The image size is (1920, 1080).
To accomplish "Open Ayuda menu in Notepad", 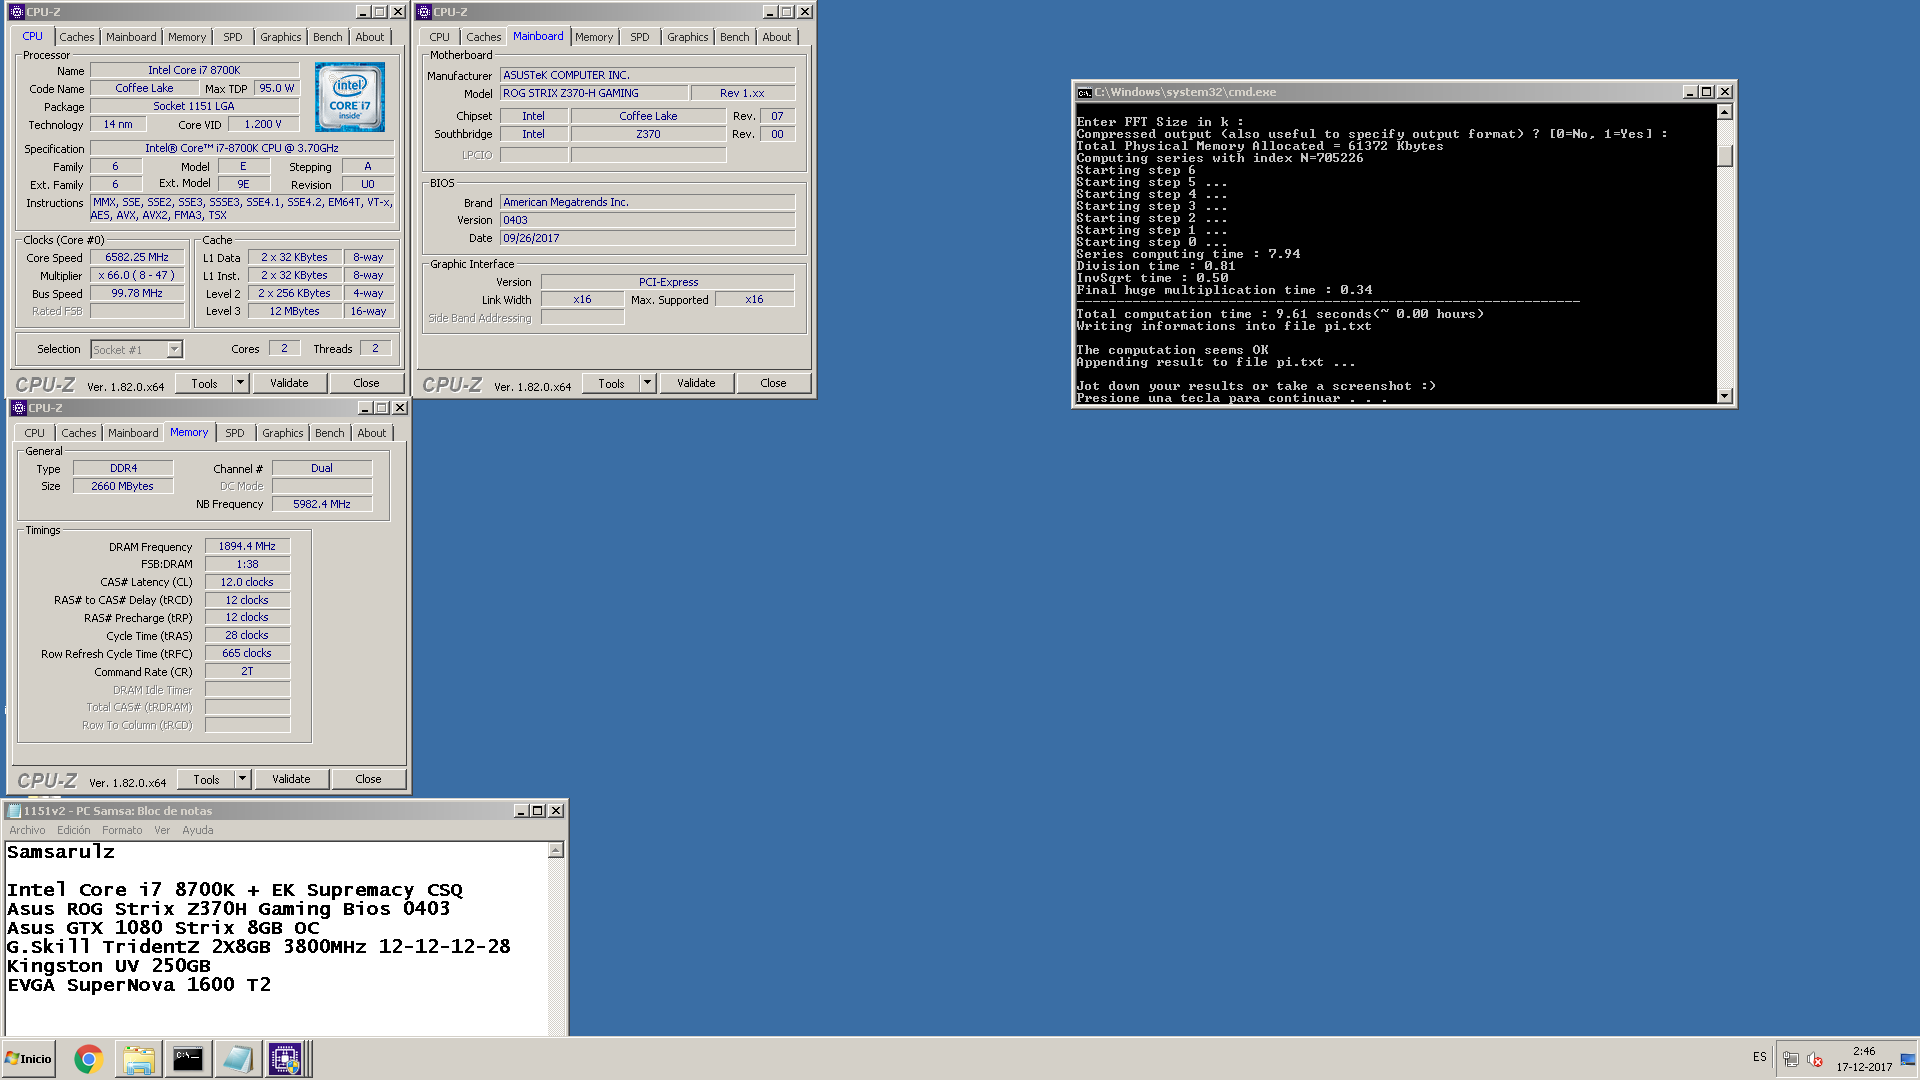I will point(197,830).
